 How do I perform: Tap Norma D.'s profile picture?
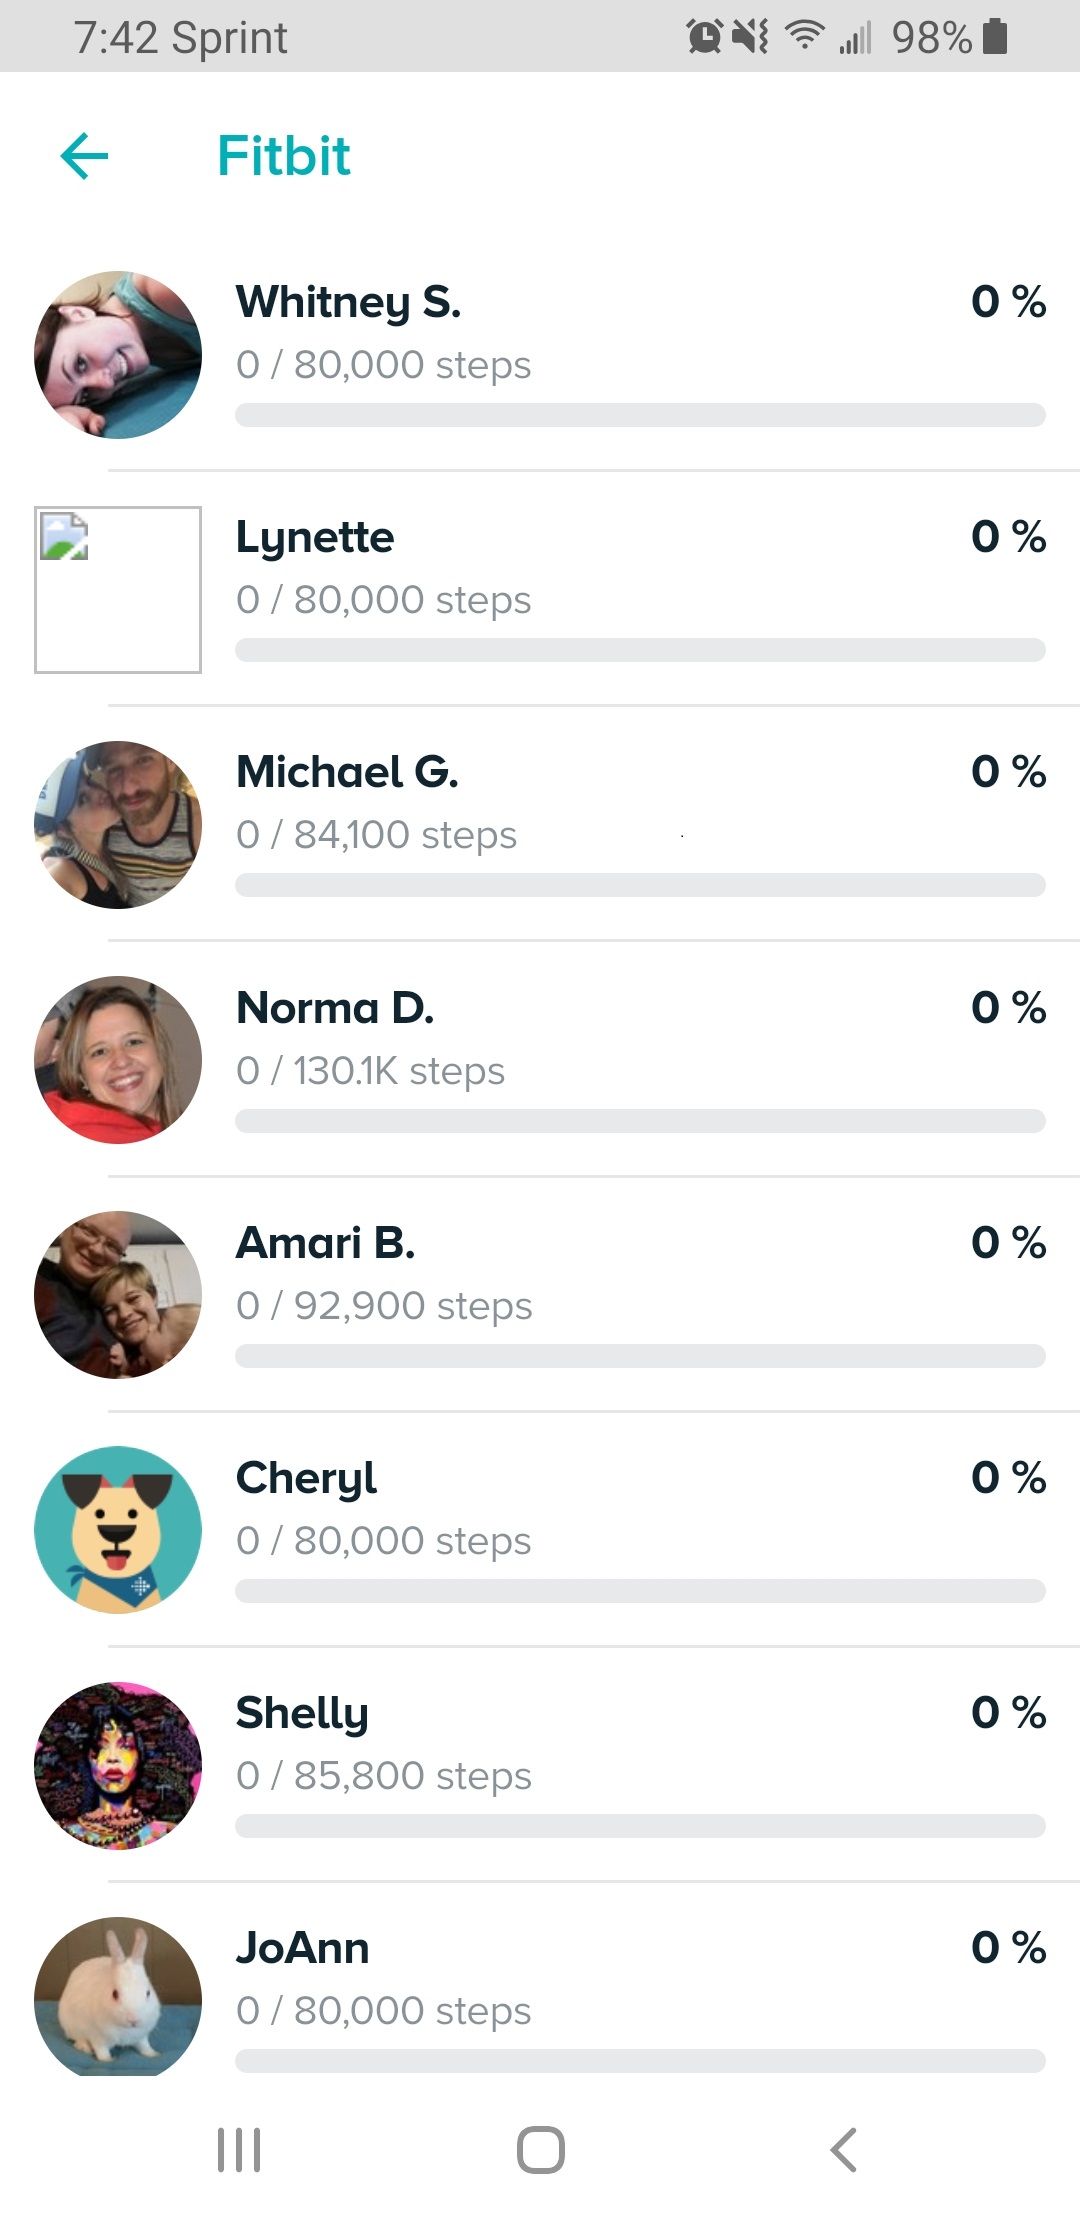118,1060
